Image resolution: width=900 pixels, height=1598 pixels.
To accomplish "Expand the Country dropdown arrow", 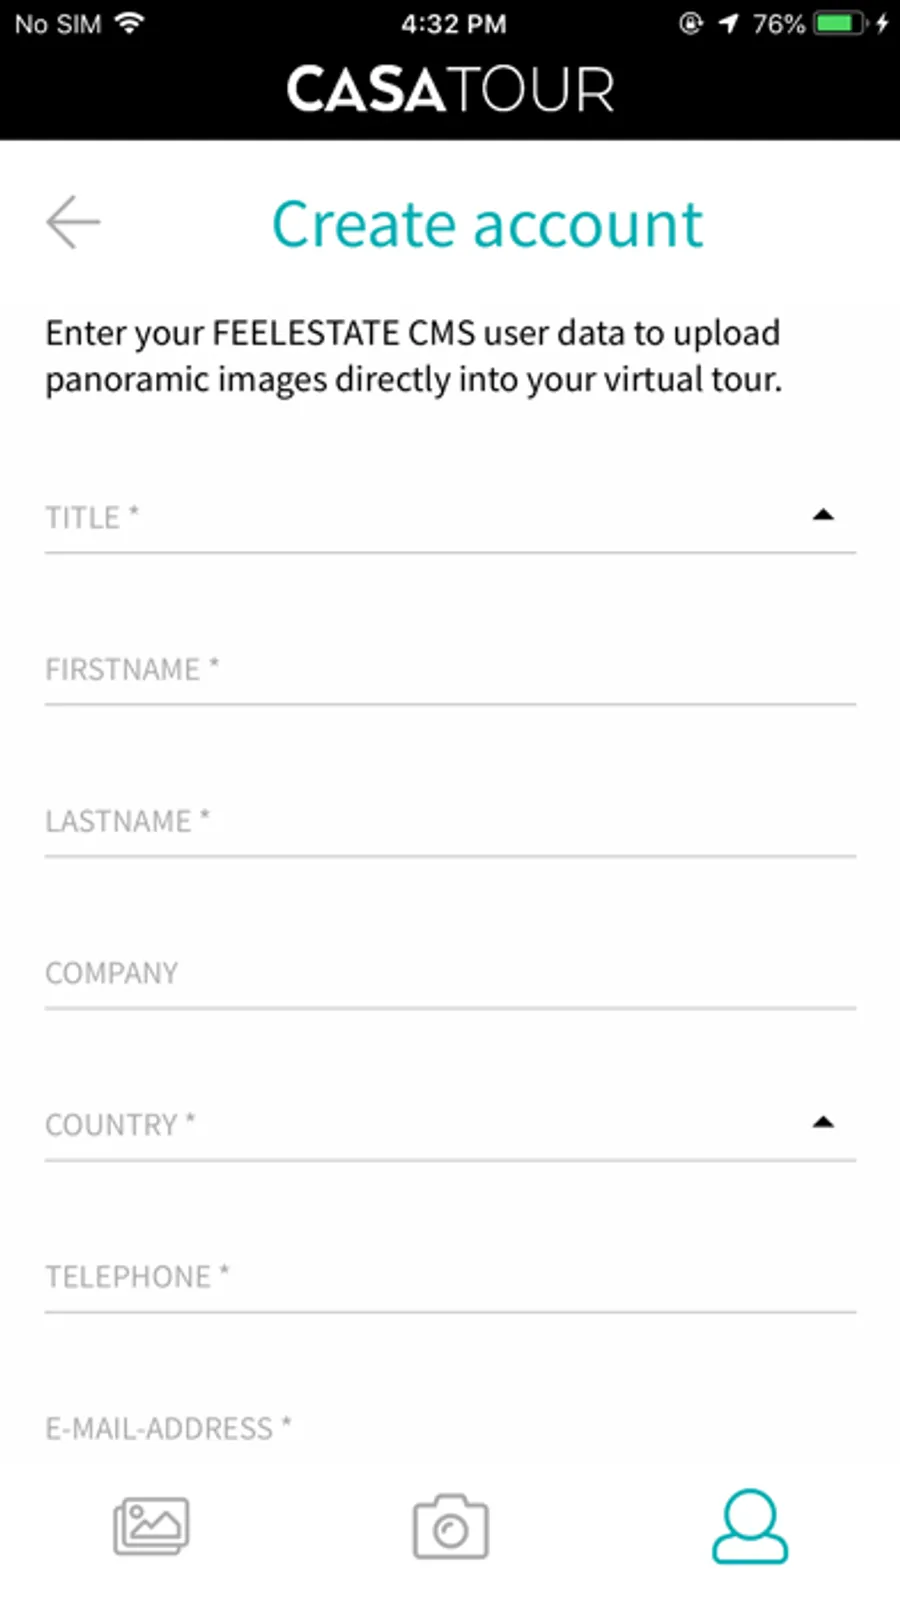I will (x=823, y=1123).
